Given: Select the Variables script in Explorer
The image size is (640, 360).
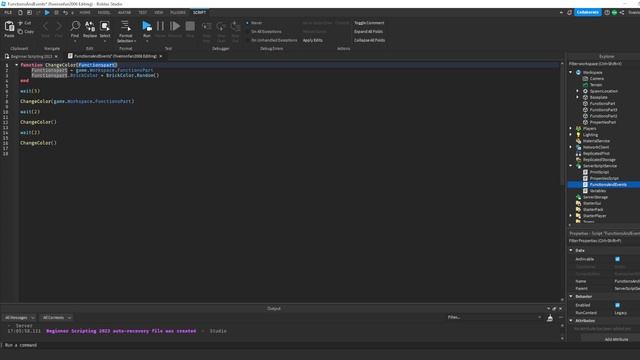Looking at the screenshot, I should [x=598, y=191].
